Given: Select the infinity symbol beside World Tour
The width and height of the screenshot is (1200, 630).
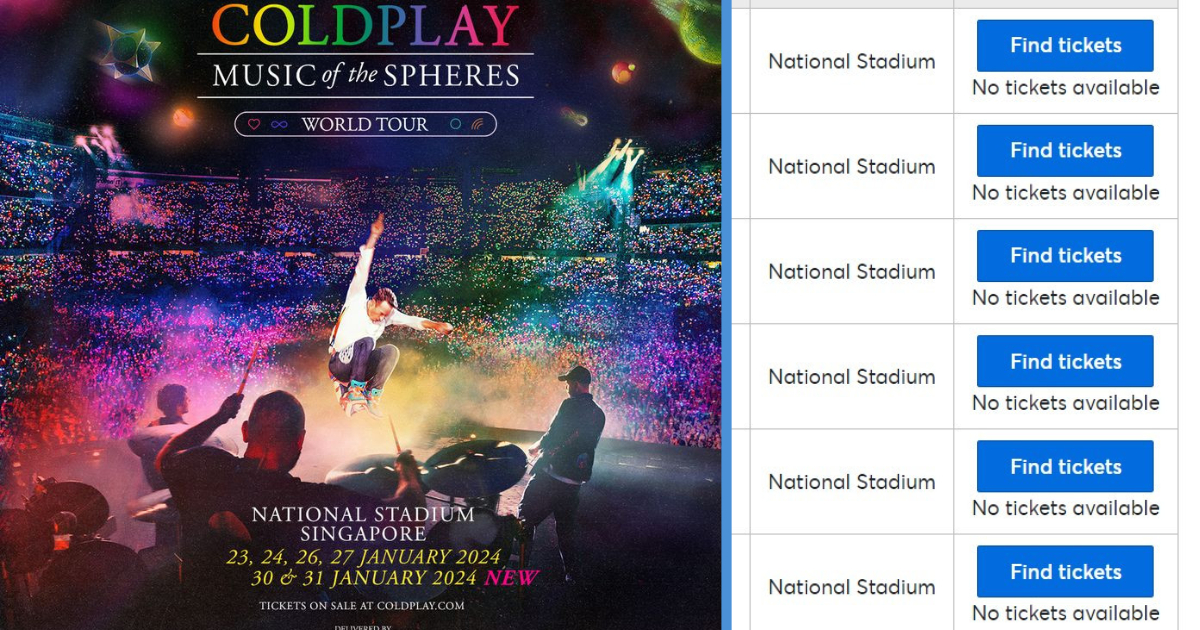Looking at the screenshot, I should (280, 124).
